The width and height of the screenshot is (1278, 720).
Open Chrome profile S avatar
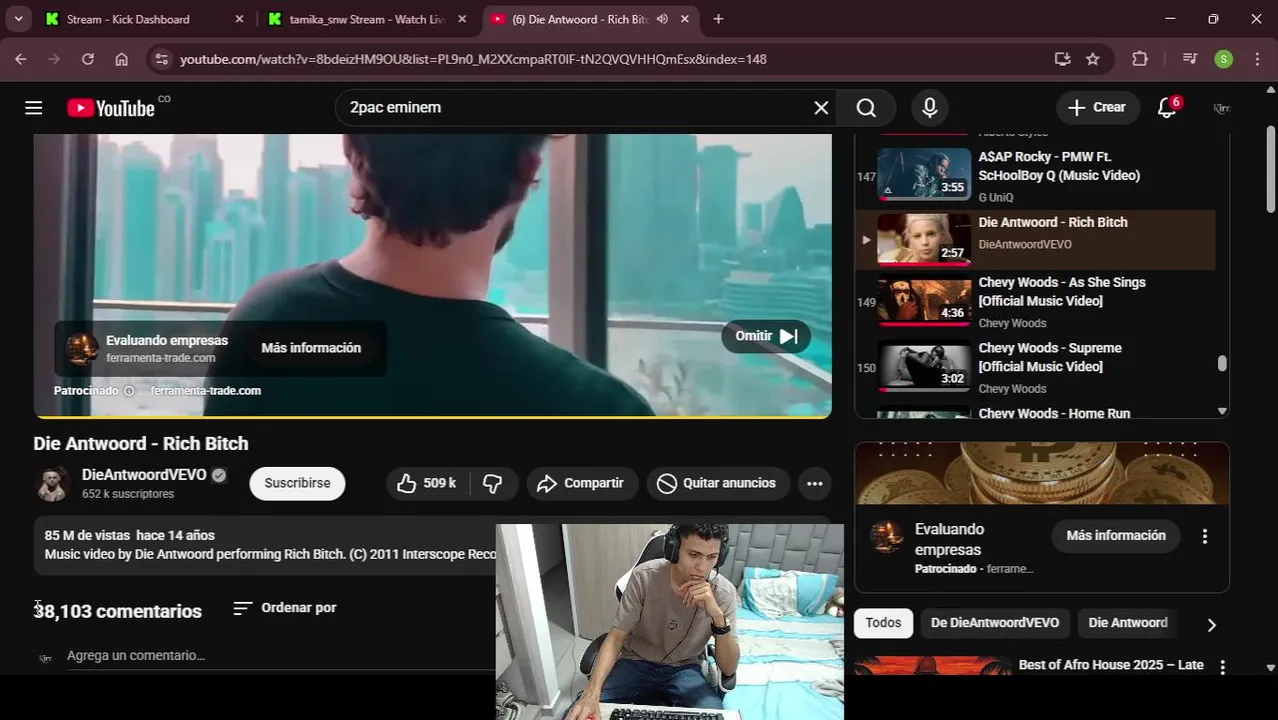(x=1224, y=59)
